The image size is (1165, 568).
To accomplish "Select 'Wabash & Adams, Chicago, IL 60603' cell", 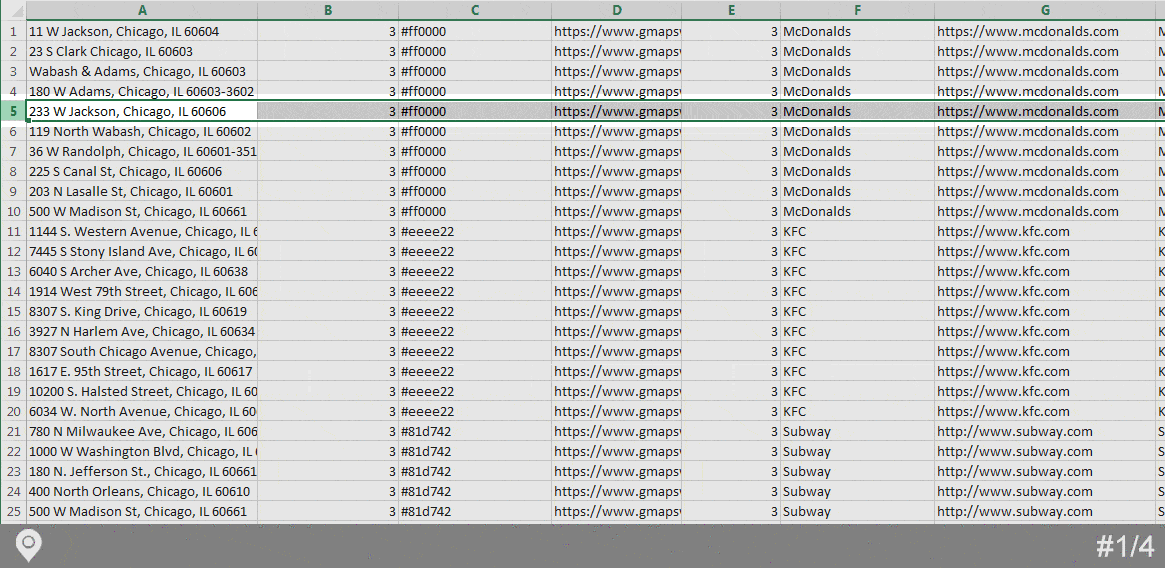I will pyautogui.click(x=142, y=71).
